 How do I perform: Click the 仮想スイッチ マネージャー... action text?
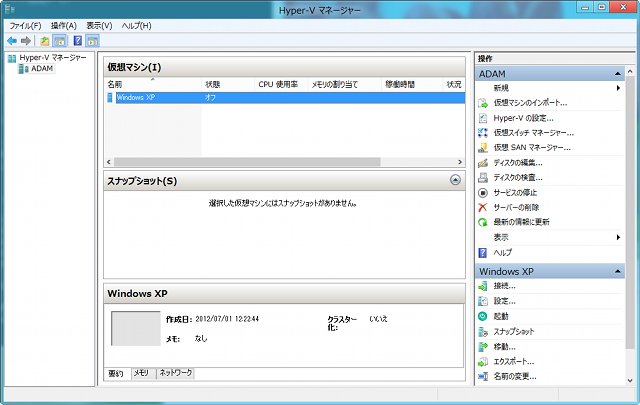(533, 133)
